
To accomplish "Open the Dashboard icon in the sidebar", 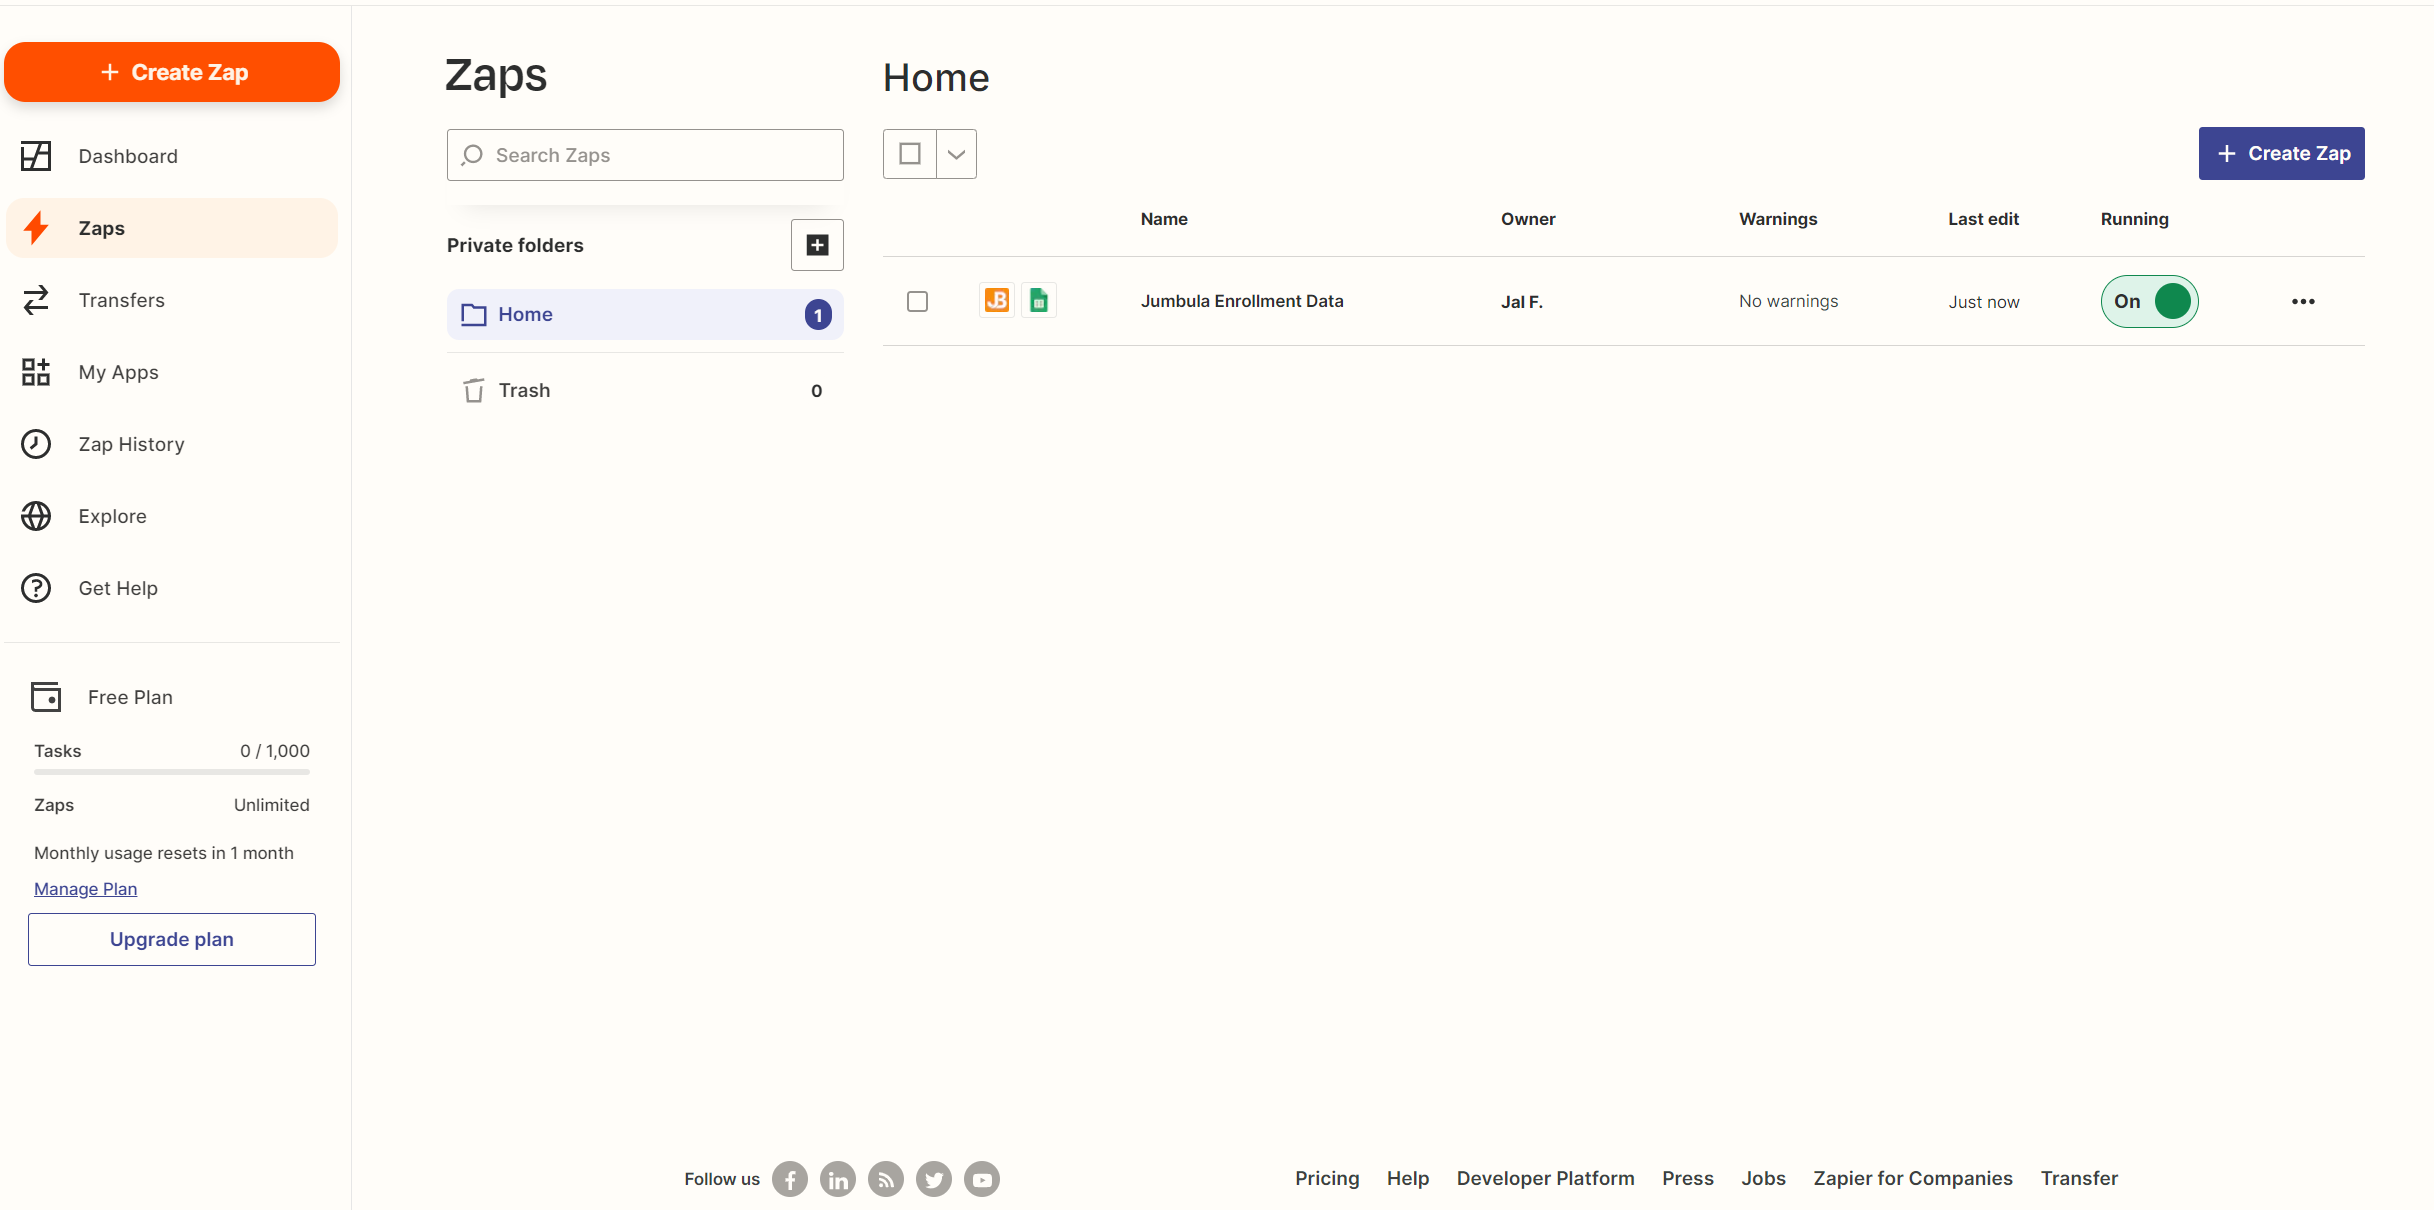I will click(36, 156).
